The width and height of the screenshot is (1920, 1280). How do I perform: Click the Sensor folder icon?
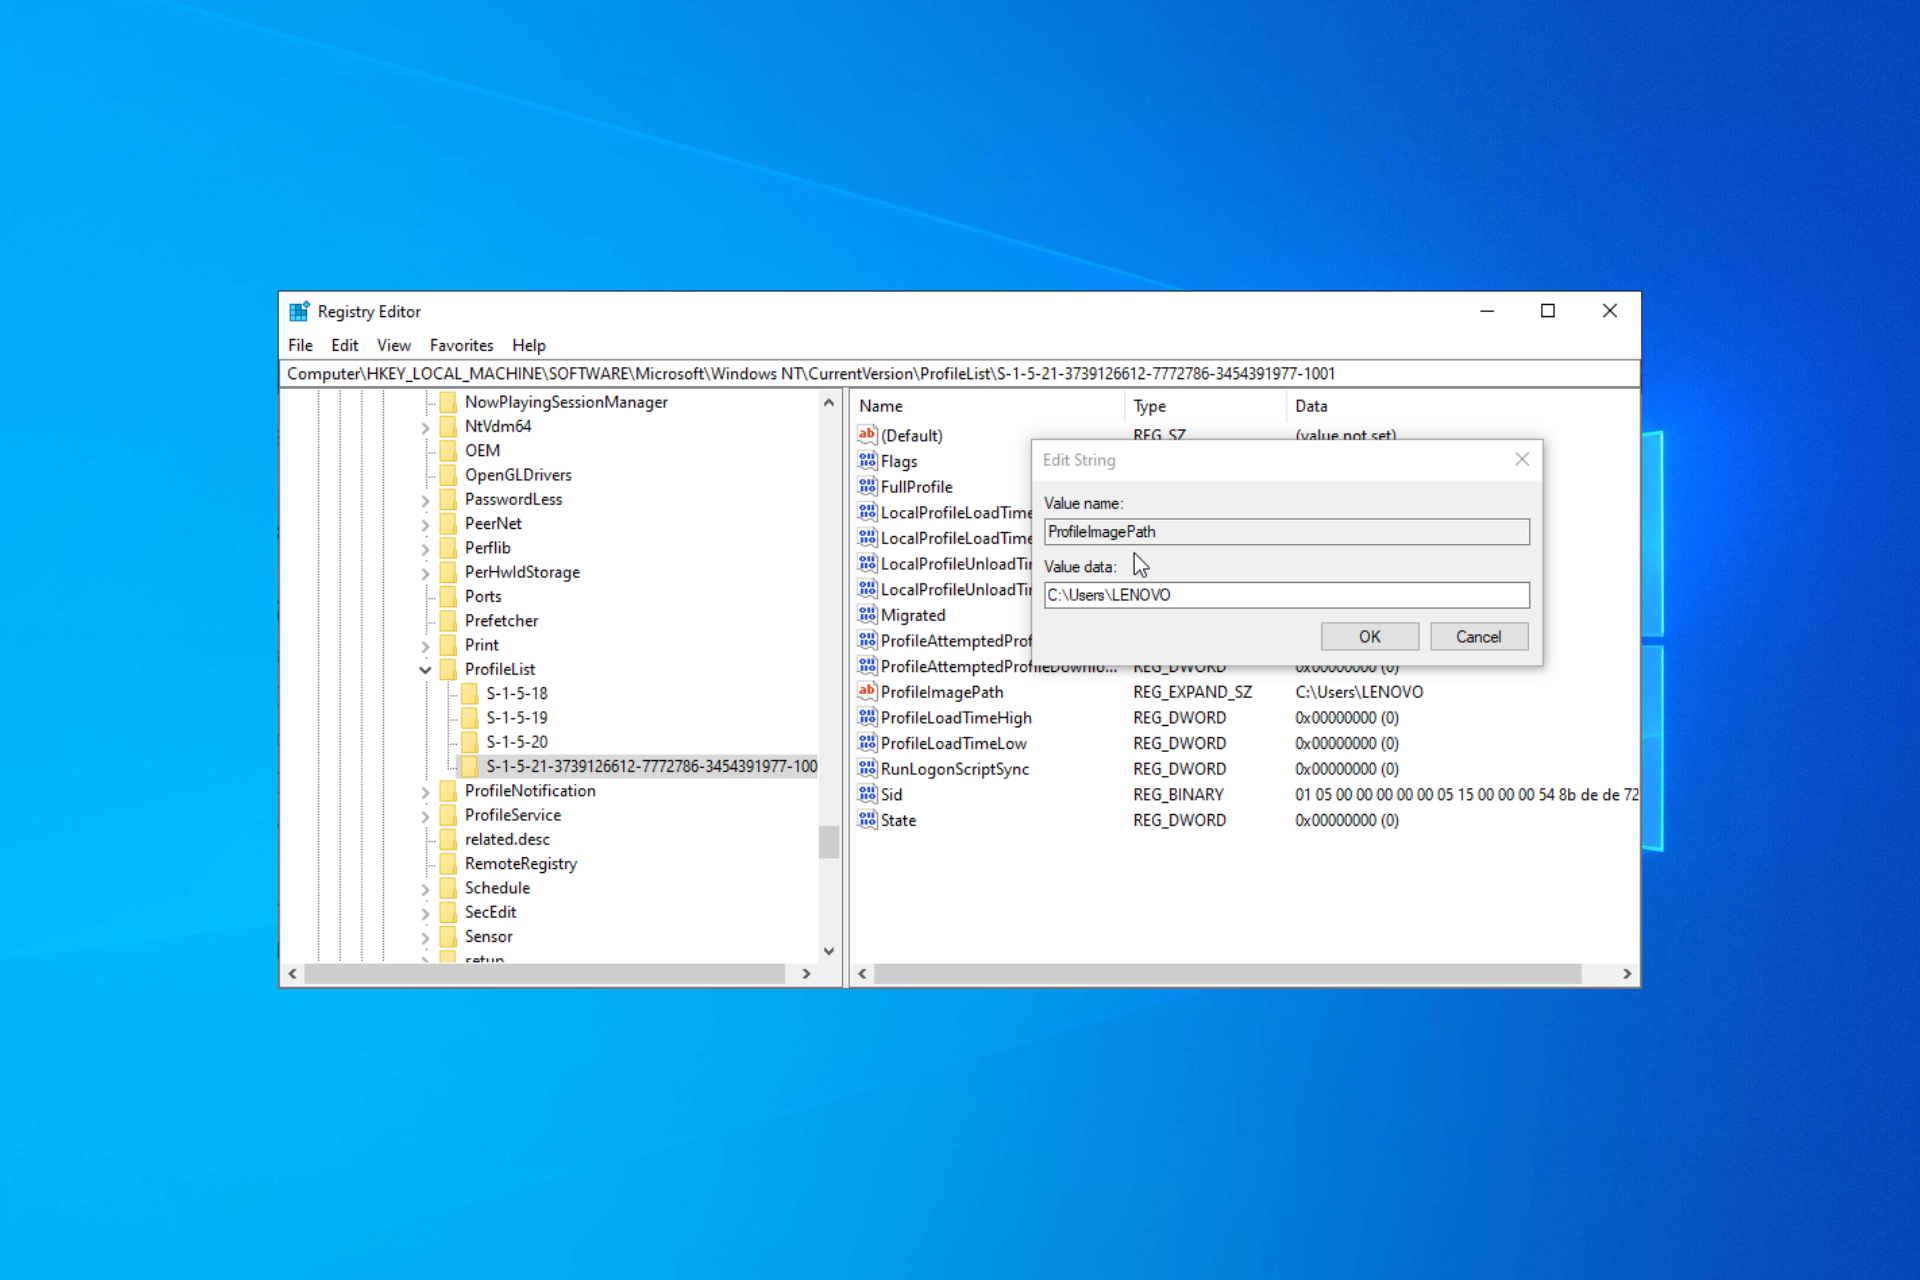pos(449,937)
